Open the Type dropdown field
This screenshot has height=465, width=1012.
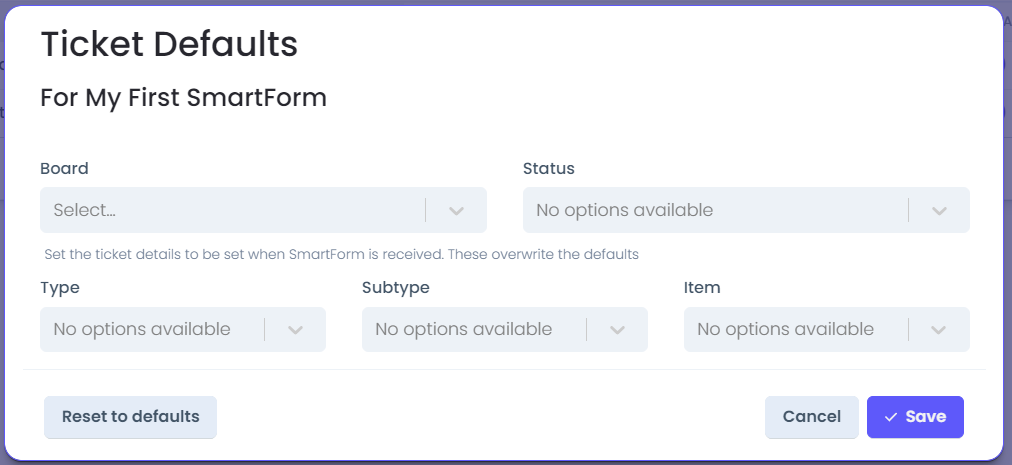coord(183,329)
